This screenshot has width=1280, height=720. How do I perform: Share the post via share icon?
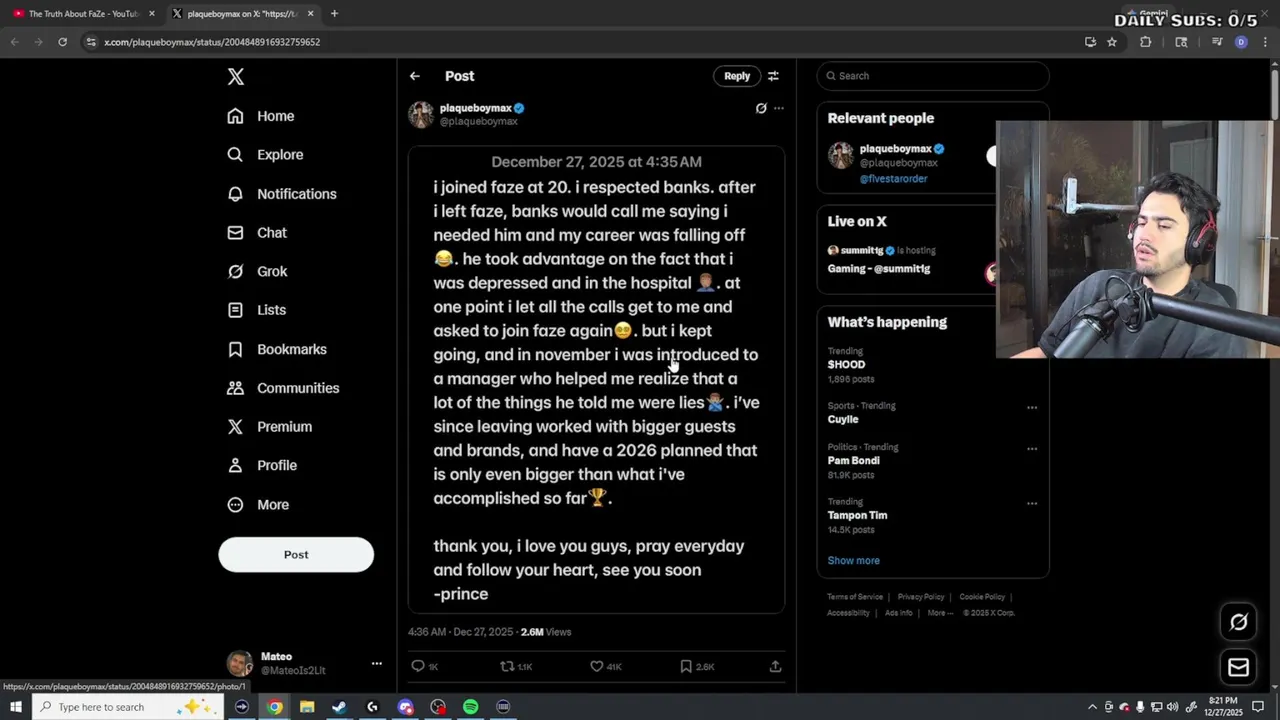[775, 666]
